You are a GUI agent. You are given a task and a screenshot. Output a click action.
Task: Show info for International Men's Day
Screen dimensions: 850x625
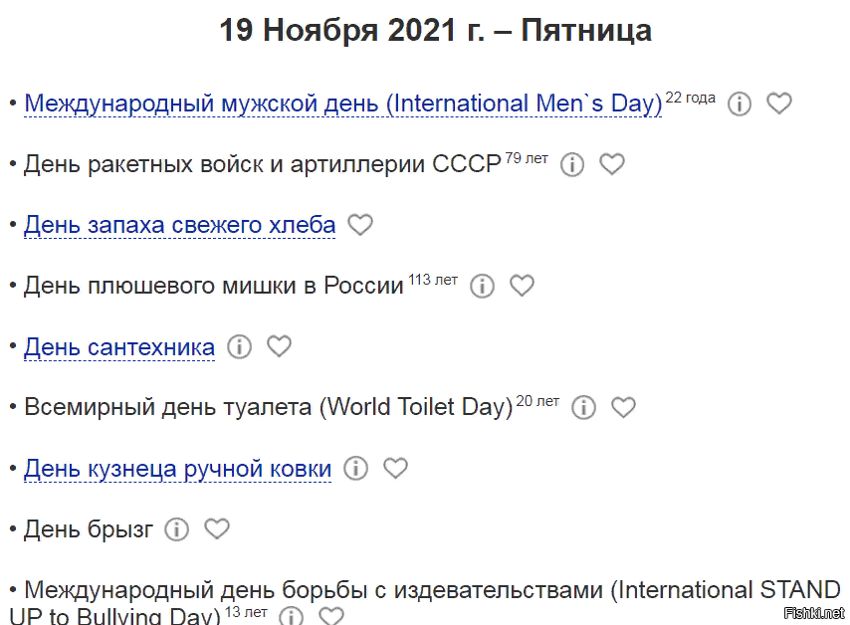(x=739, y=104)
